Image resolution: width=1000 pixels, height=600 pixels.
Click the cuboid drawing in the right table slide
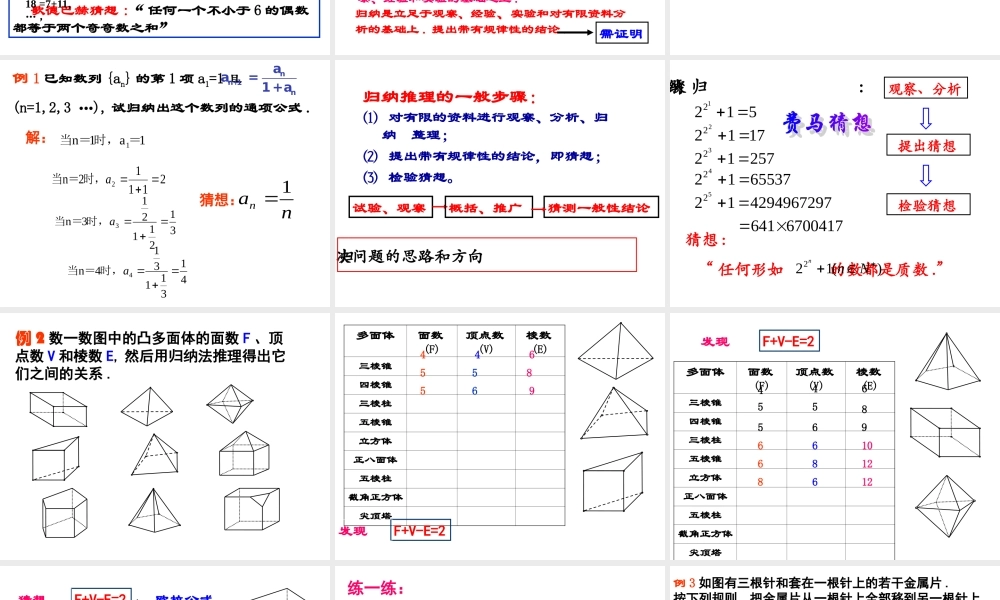pos(945,432)
